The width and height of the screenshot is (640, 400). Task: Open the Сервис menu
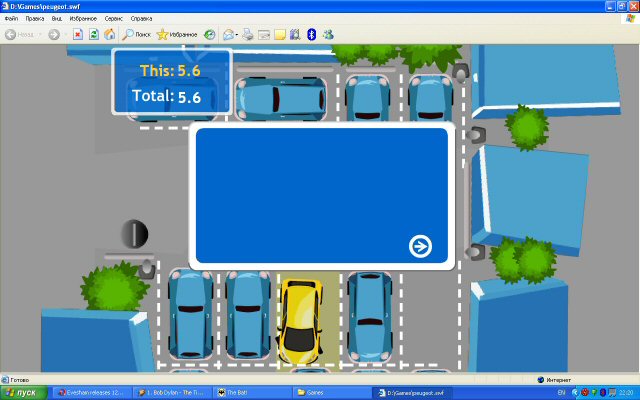[113, 18]
